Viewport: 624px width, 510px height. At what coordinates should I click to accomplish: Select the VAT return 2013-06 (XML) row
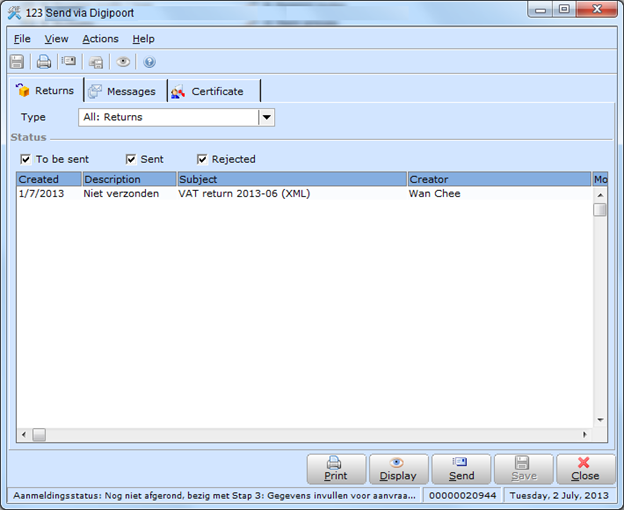tap(304, 194)
